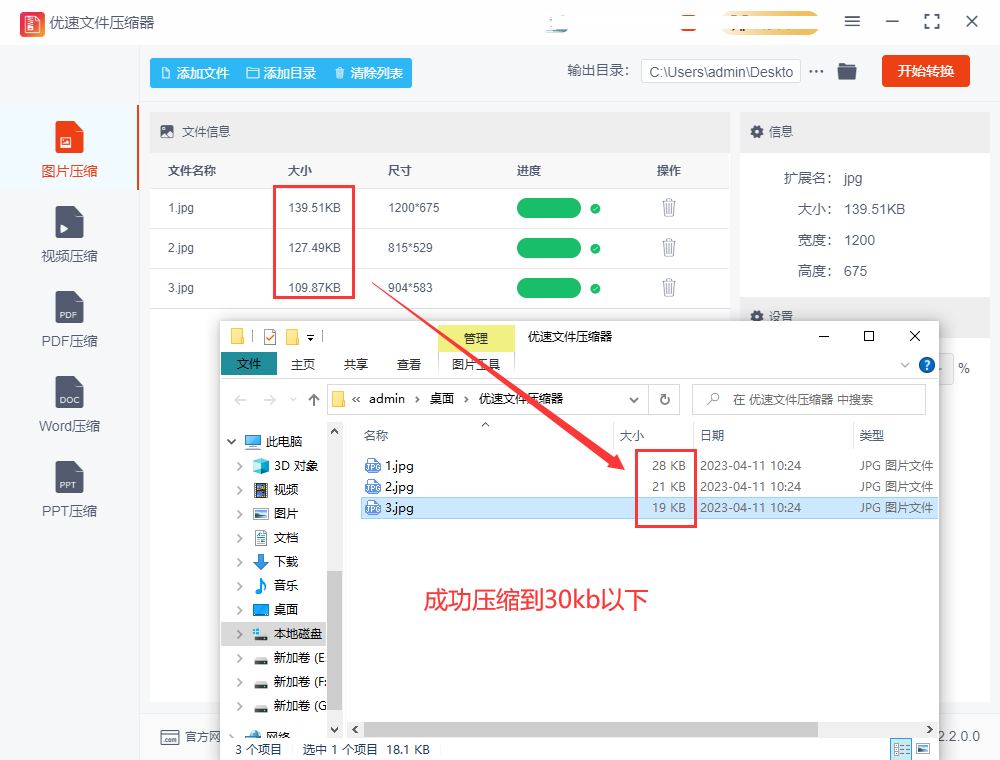
Task: Open the address bar dropdown in Explorer
Action: point(634,399)
